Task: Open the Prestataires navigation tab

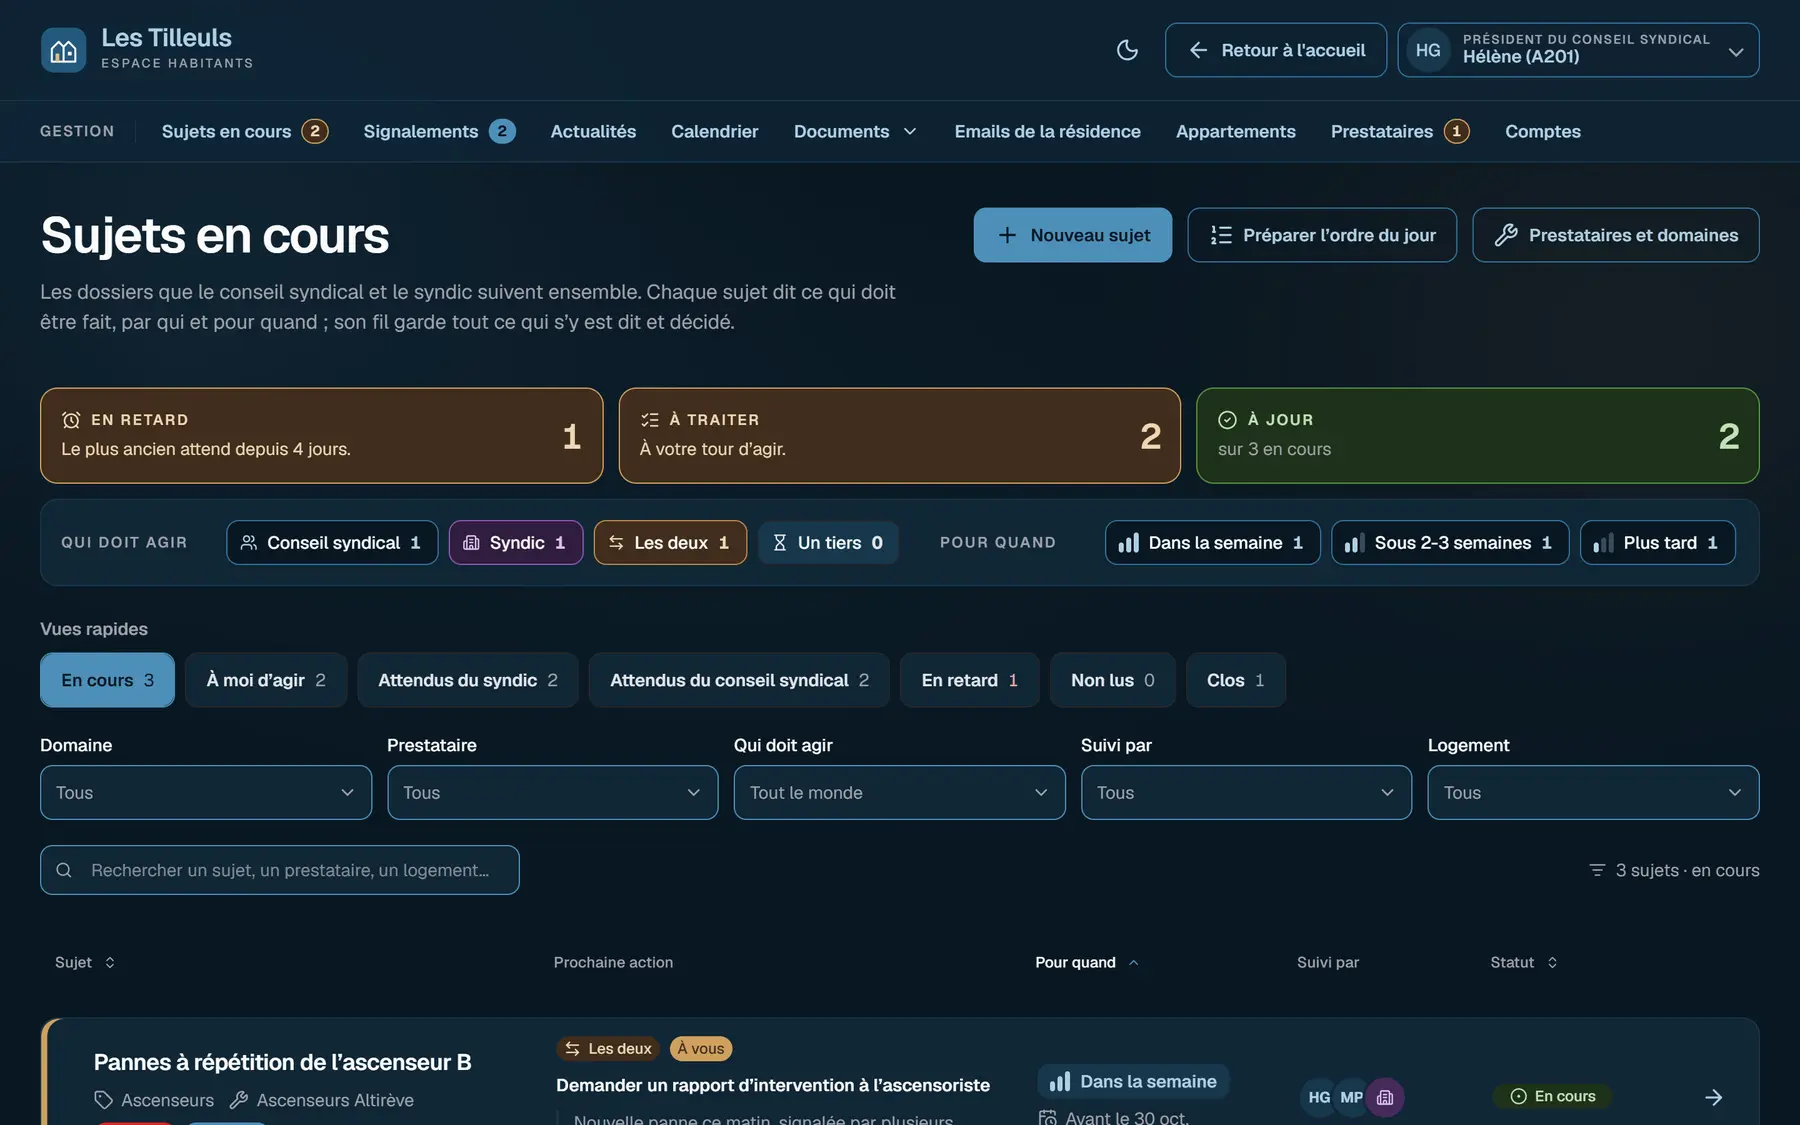Action: [1400, 132]
